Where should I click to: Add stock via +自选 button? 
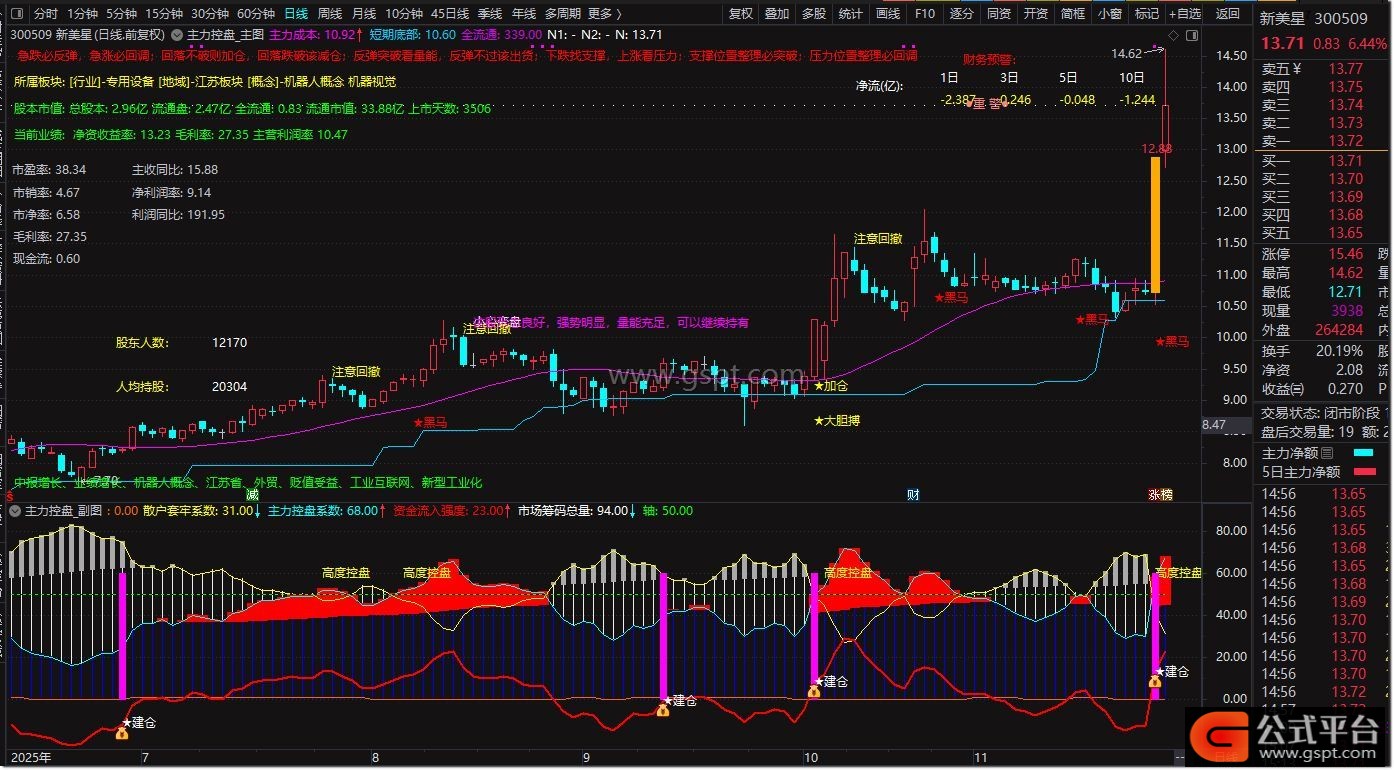click(x=1184, y=14)
